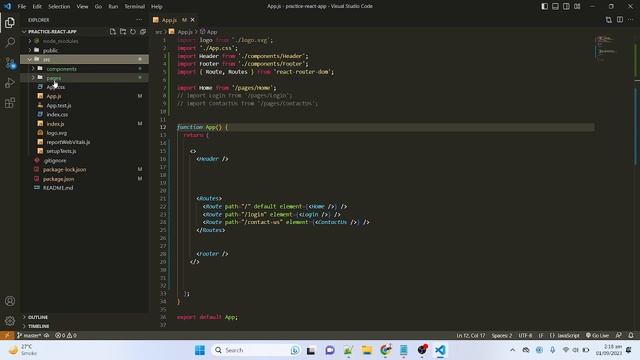
Task: Open the Accounts menu icon
Action: [x=10, y=301]
